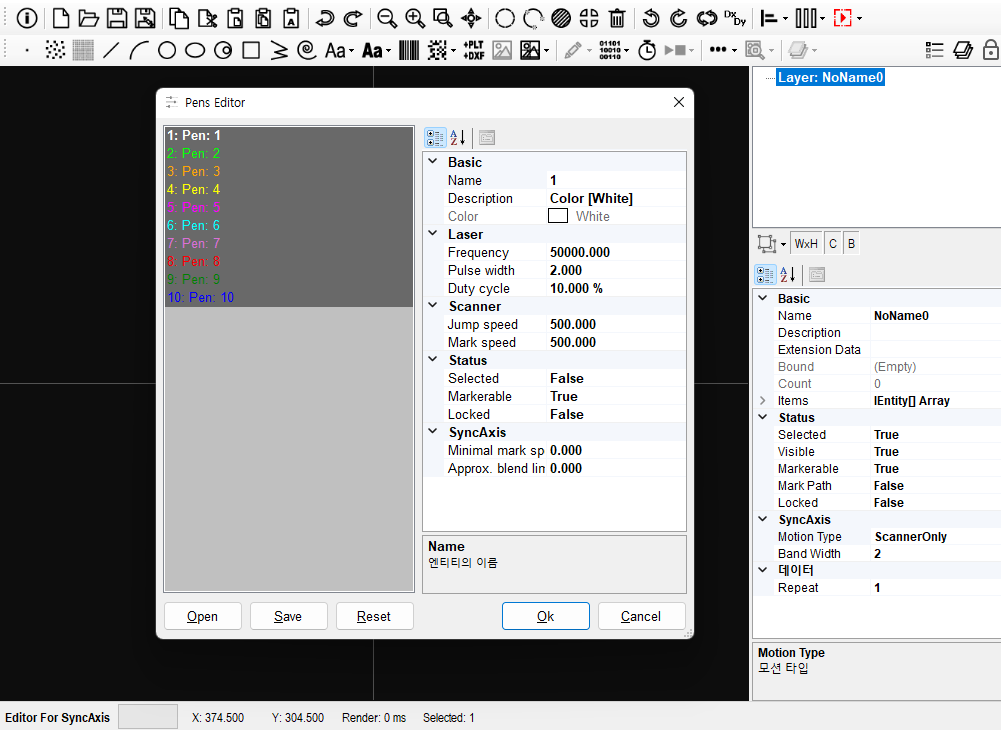Select Pen 1 in the pens list
1001x730 pixels.
coord(289,135)
